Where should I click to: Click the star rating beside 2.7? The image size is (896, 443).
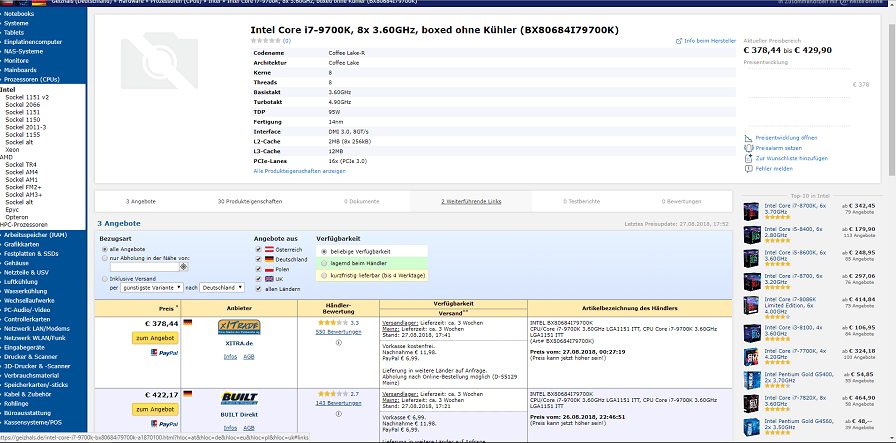[333, 394]
